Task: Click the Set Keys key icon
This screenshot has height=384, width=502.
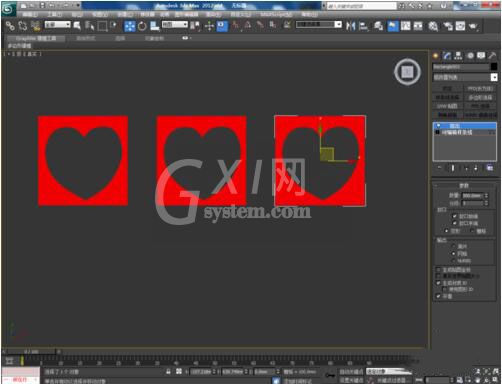Action: coord(330,375)
